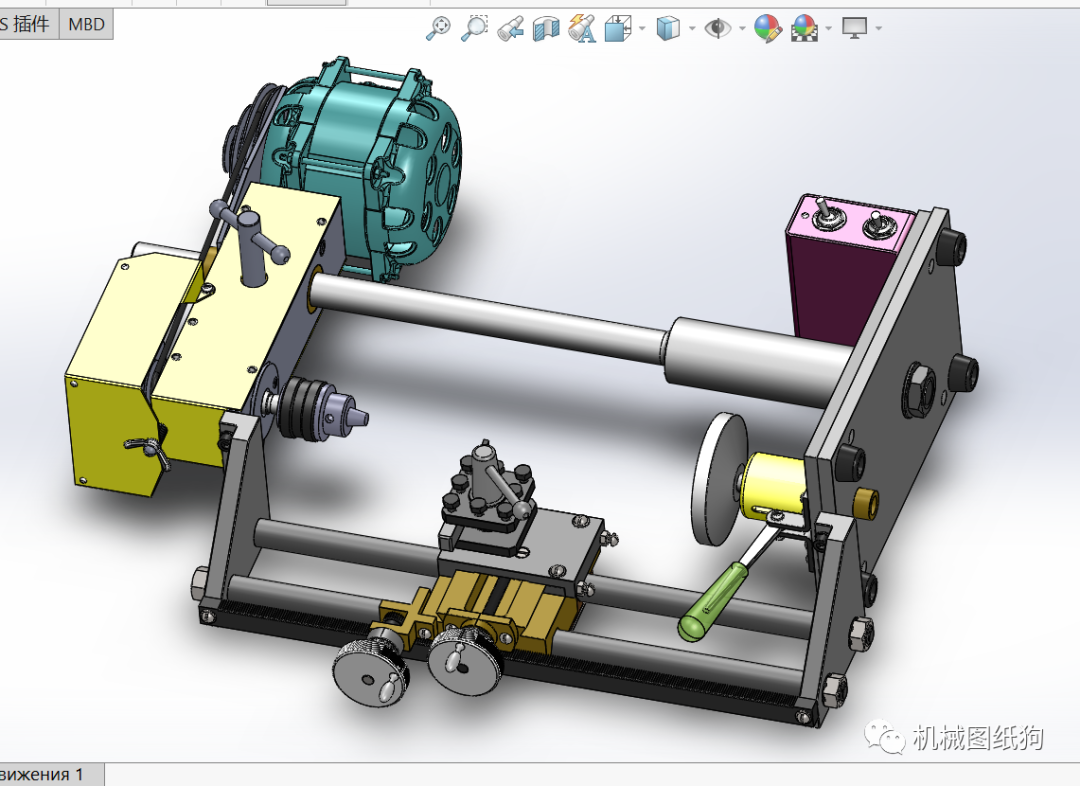Viewport: 1080px width, 786px height.
Task: Open Edit Appearance color ball tool
Action: point(767,29)
